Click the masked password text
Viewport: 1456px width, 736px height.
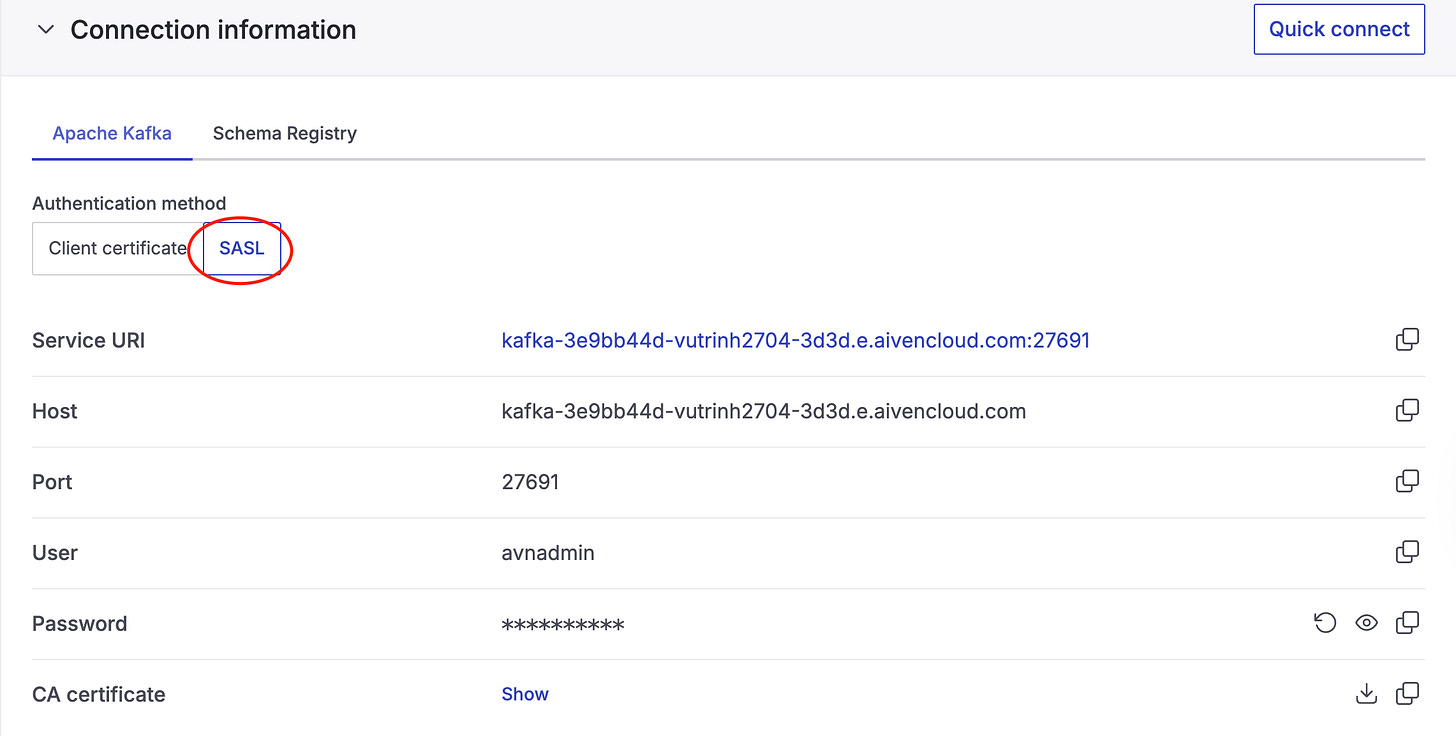(563, 625)
